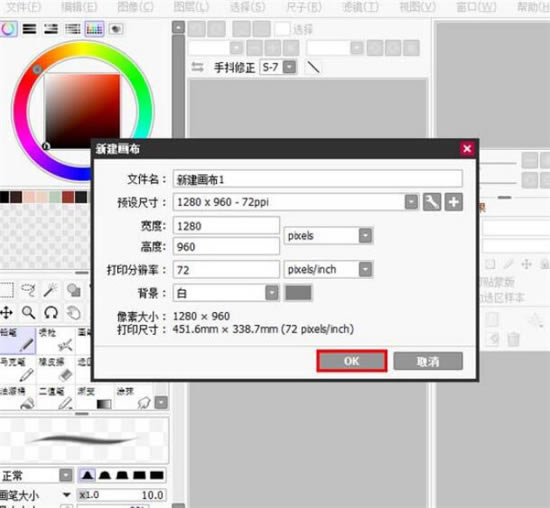Click the background color preview swatch

[x=298, y=293]
